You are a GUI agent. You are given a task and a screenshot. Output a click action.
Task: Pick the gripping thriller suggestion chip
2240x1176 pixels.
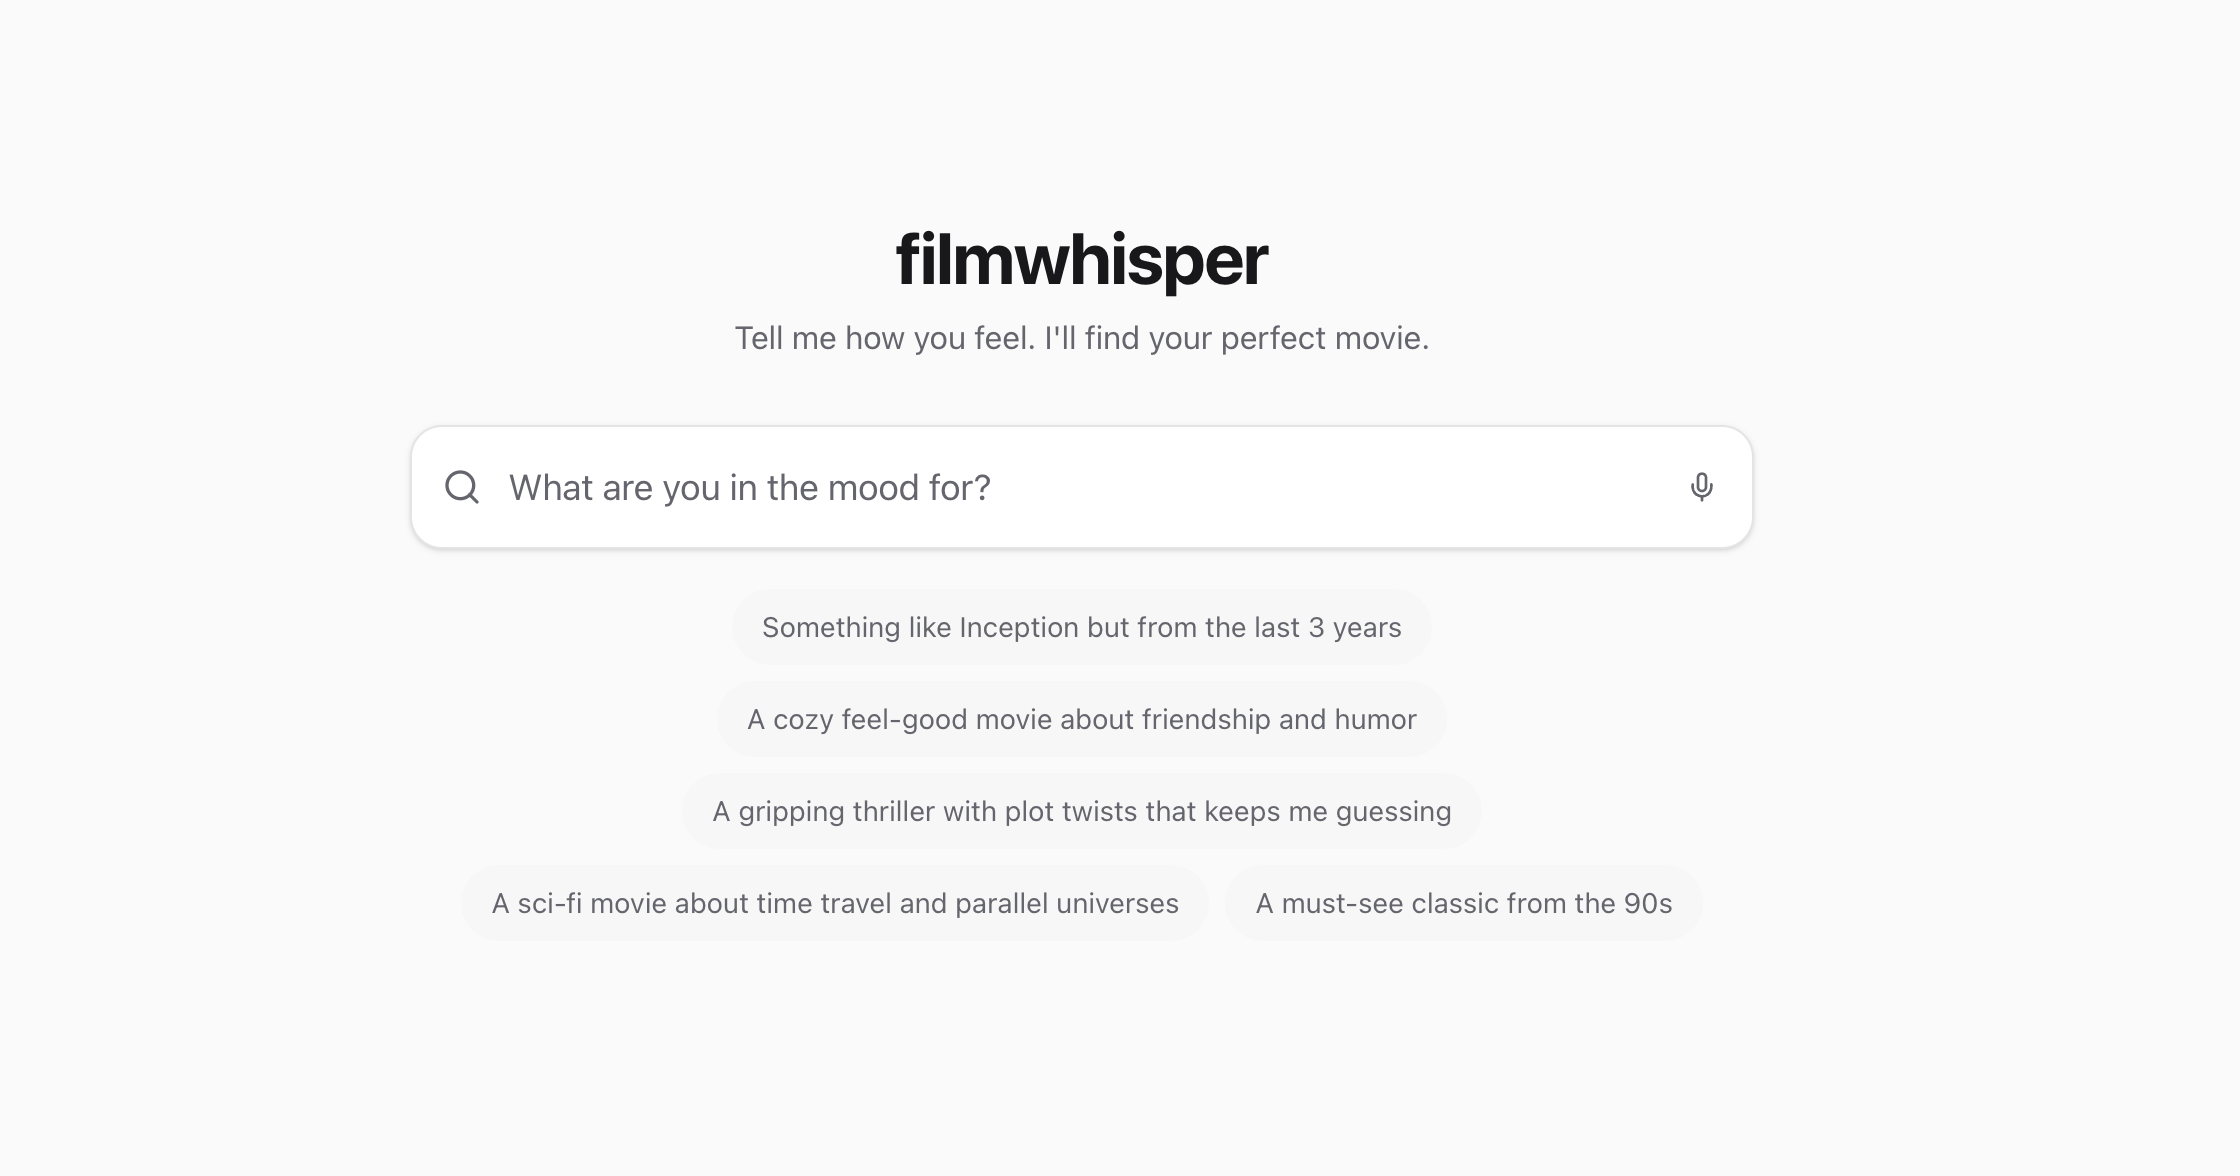[x=1081, y=811]
